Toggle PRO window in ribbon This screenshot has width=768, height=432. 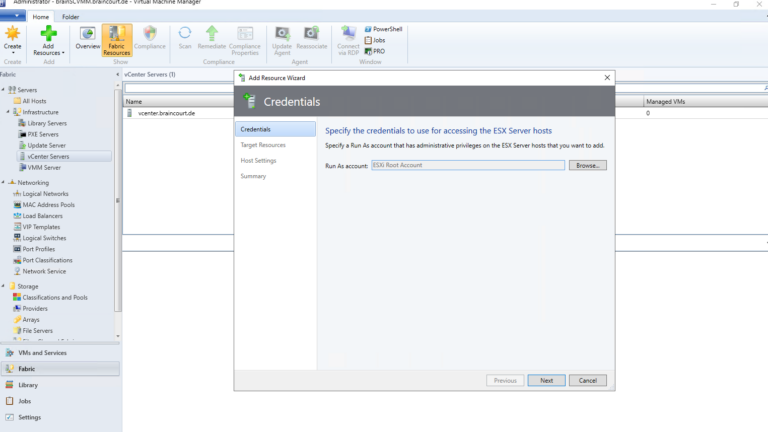coord(375,51)
